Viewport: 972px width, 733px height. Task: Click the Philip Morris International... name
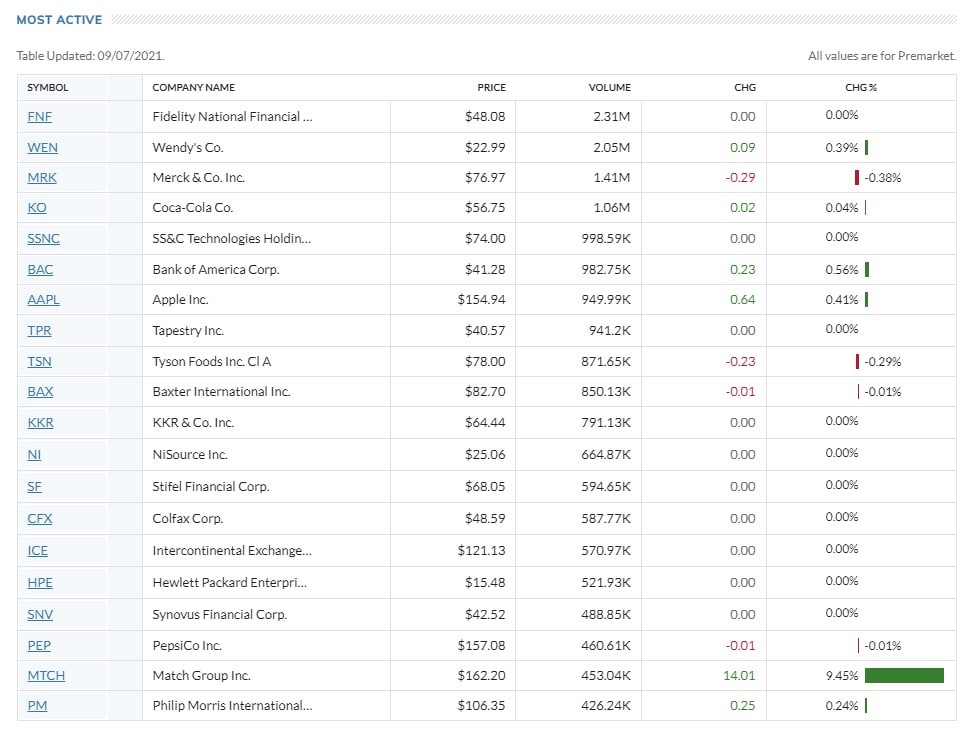[232, 706]
